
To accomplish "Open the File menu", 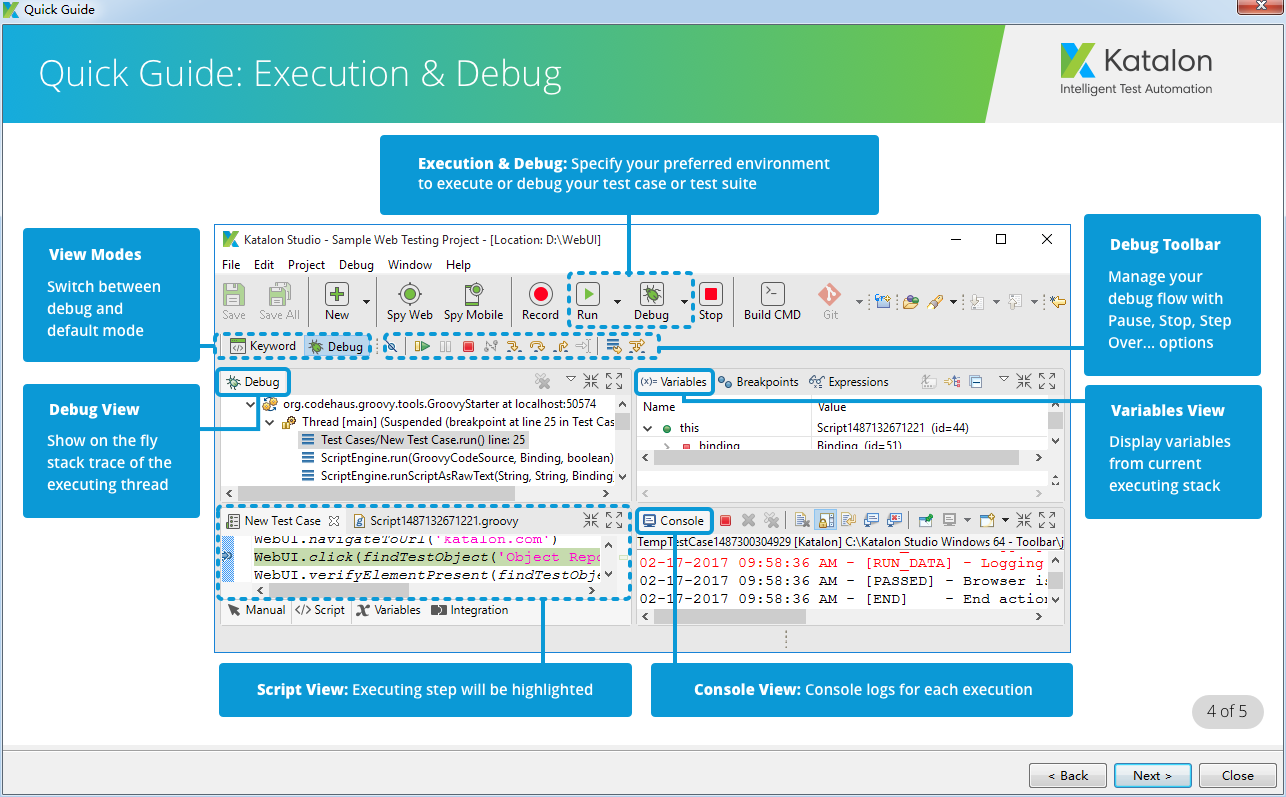I will [x=231, y=265].
